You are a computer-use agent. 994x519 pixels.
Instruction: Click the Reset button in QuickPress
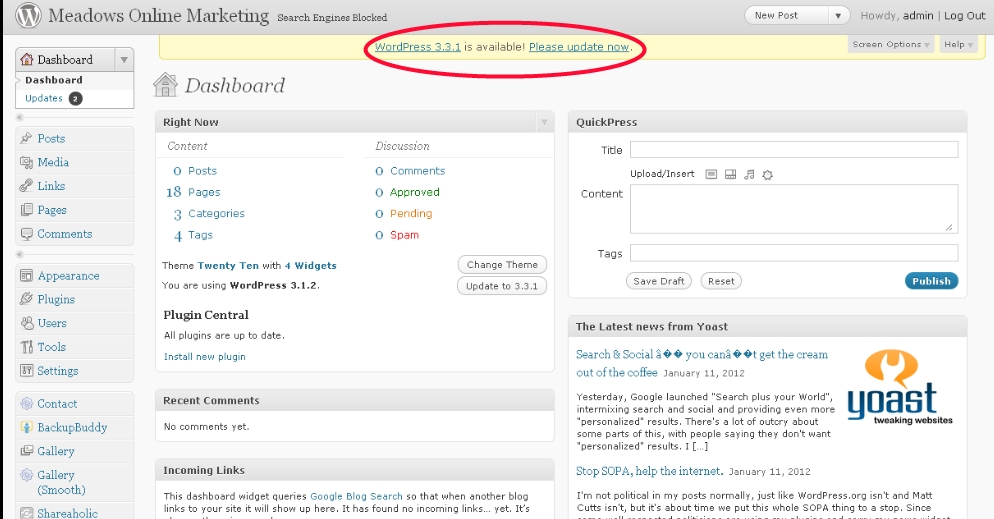[721, 281]
